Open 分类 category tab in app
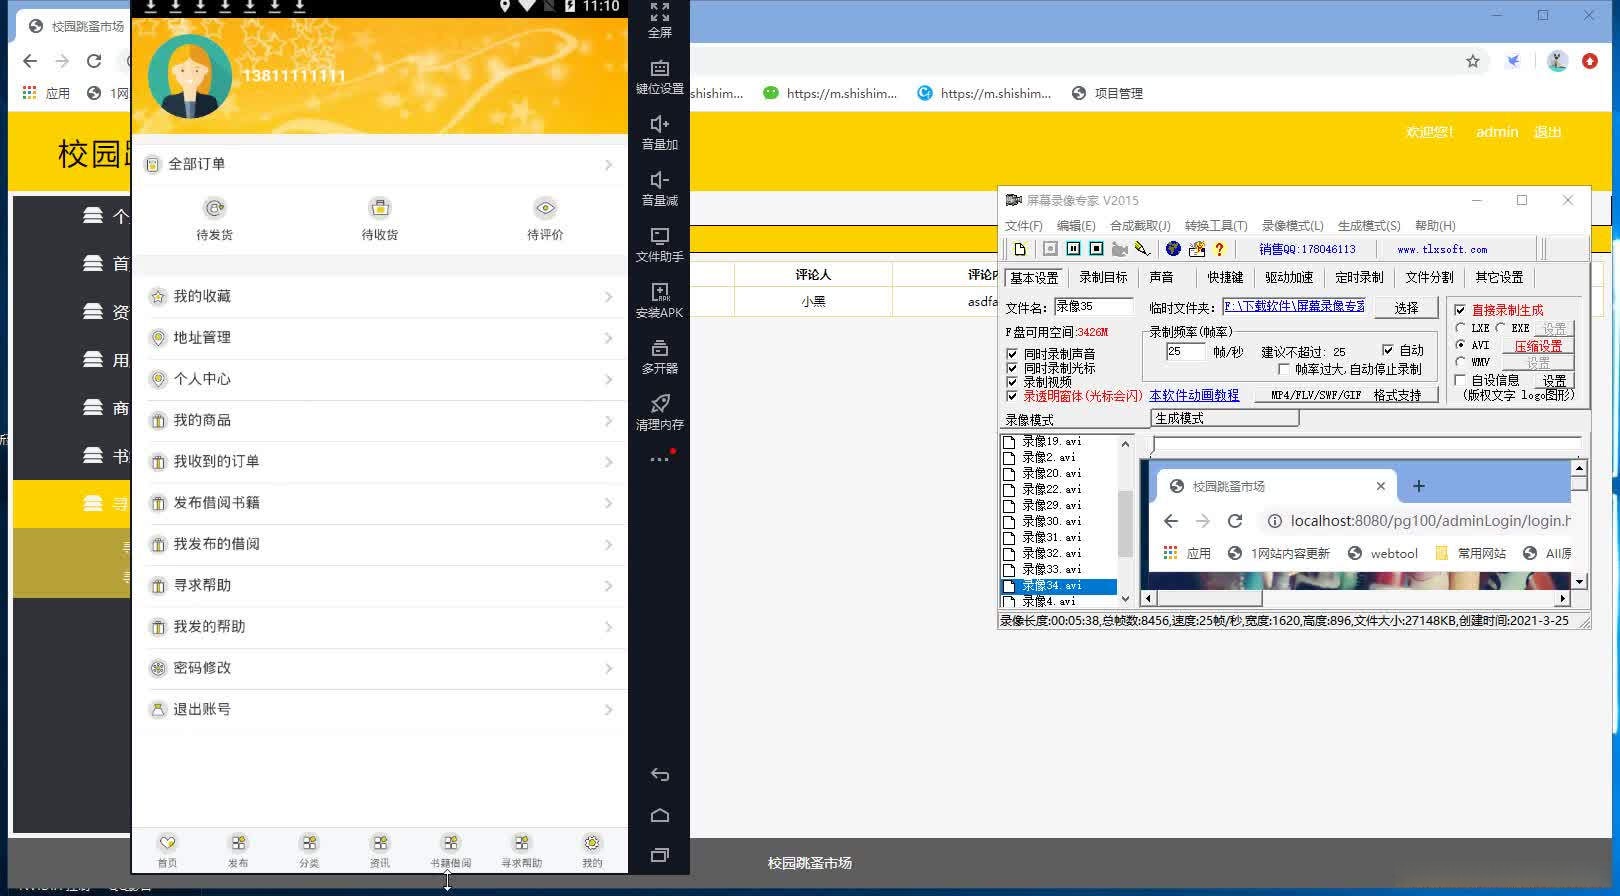The image size is (1620, 896). (309, 851)
